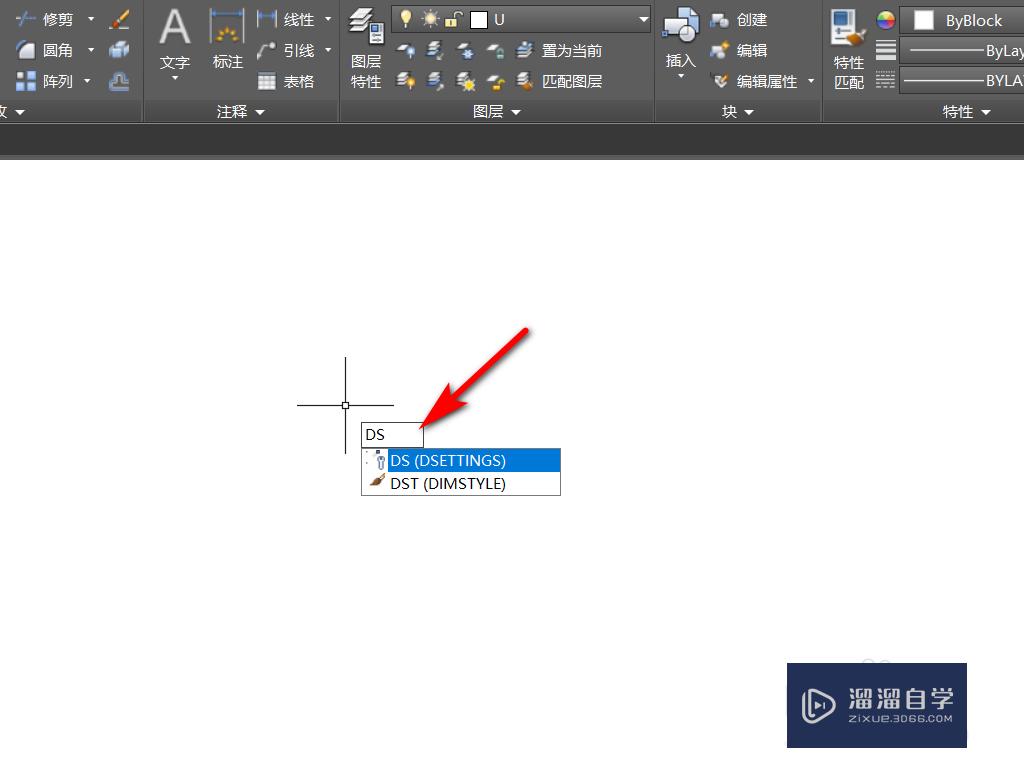Expand the 特性 panel title
Image resolution: width=1024 pixels, height=768 pixels.
(x=967, y=112)
